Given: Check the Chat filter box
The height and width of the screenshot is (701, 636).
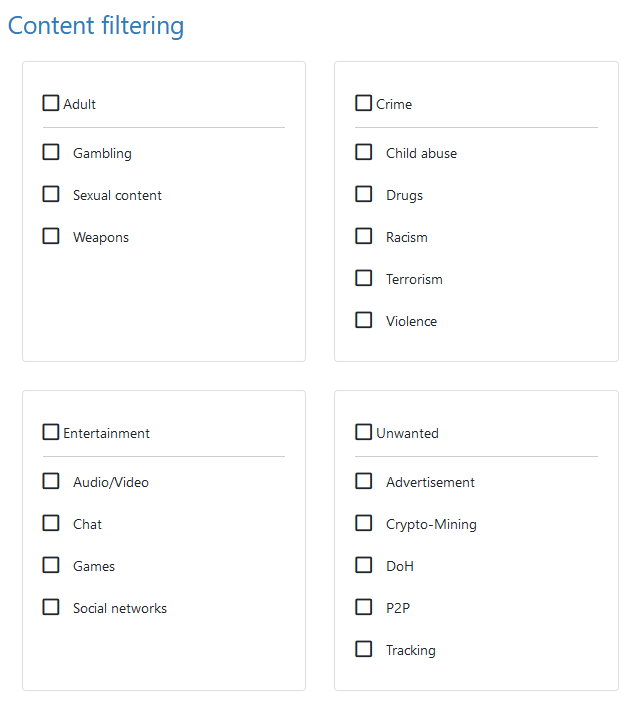Looking at the screenshot, I should 51,523.
